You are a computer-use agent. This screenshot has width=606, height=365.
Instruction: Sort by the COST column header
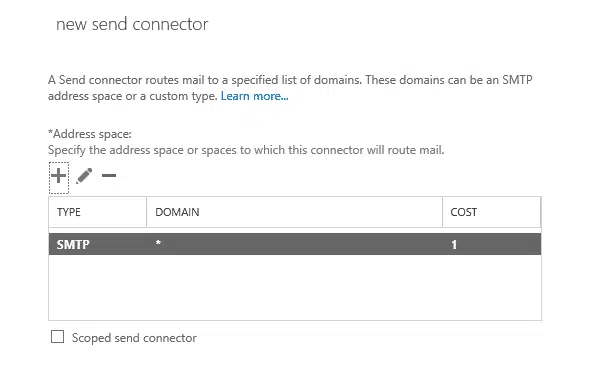[x=492, y=212]
